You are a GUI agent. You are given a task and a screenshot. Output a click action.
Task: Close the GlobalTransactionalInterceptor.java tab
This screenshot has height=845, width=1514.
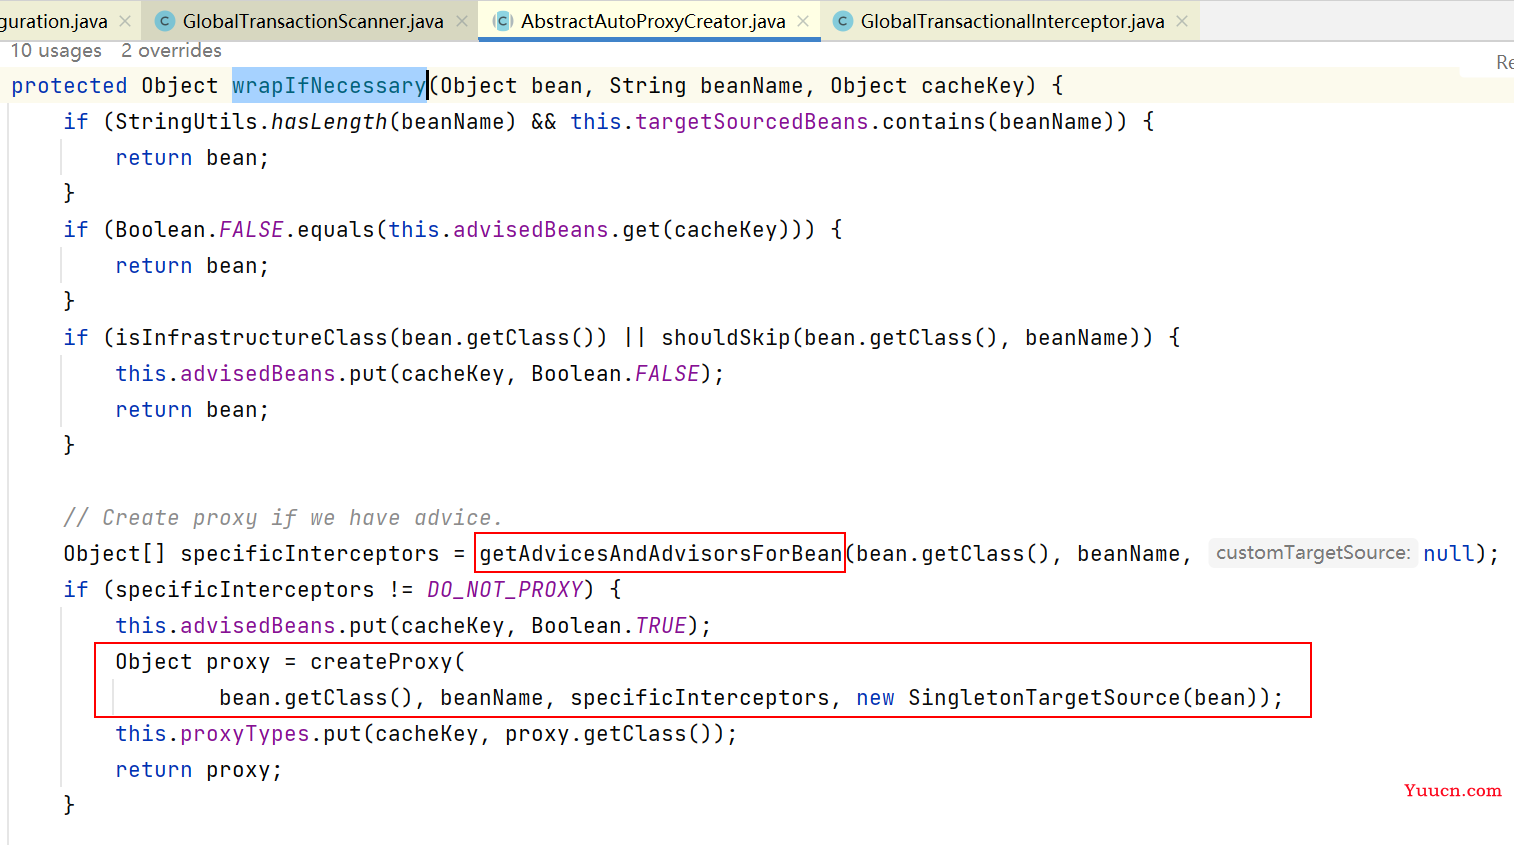point(1182,21)
